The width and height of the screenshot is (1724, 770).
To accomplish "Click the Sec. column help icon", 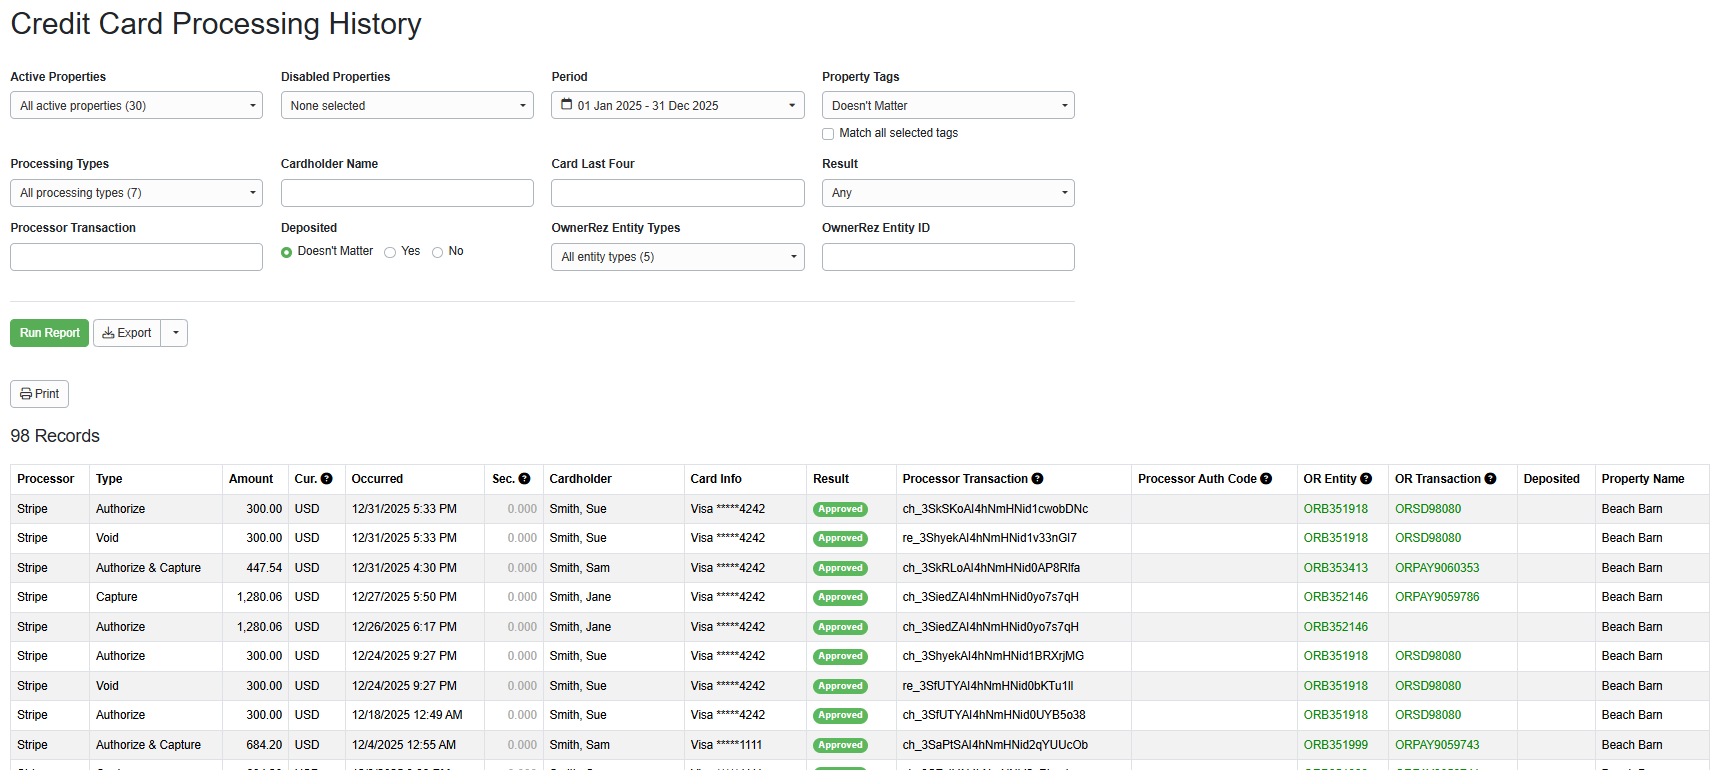I will click(x=524, y=479).
